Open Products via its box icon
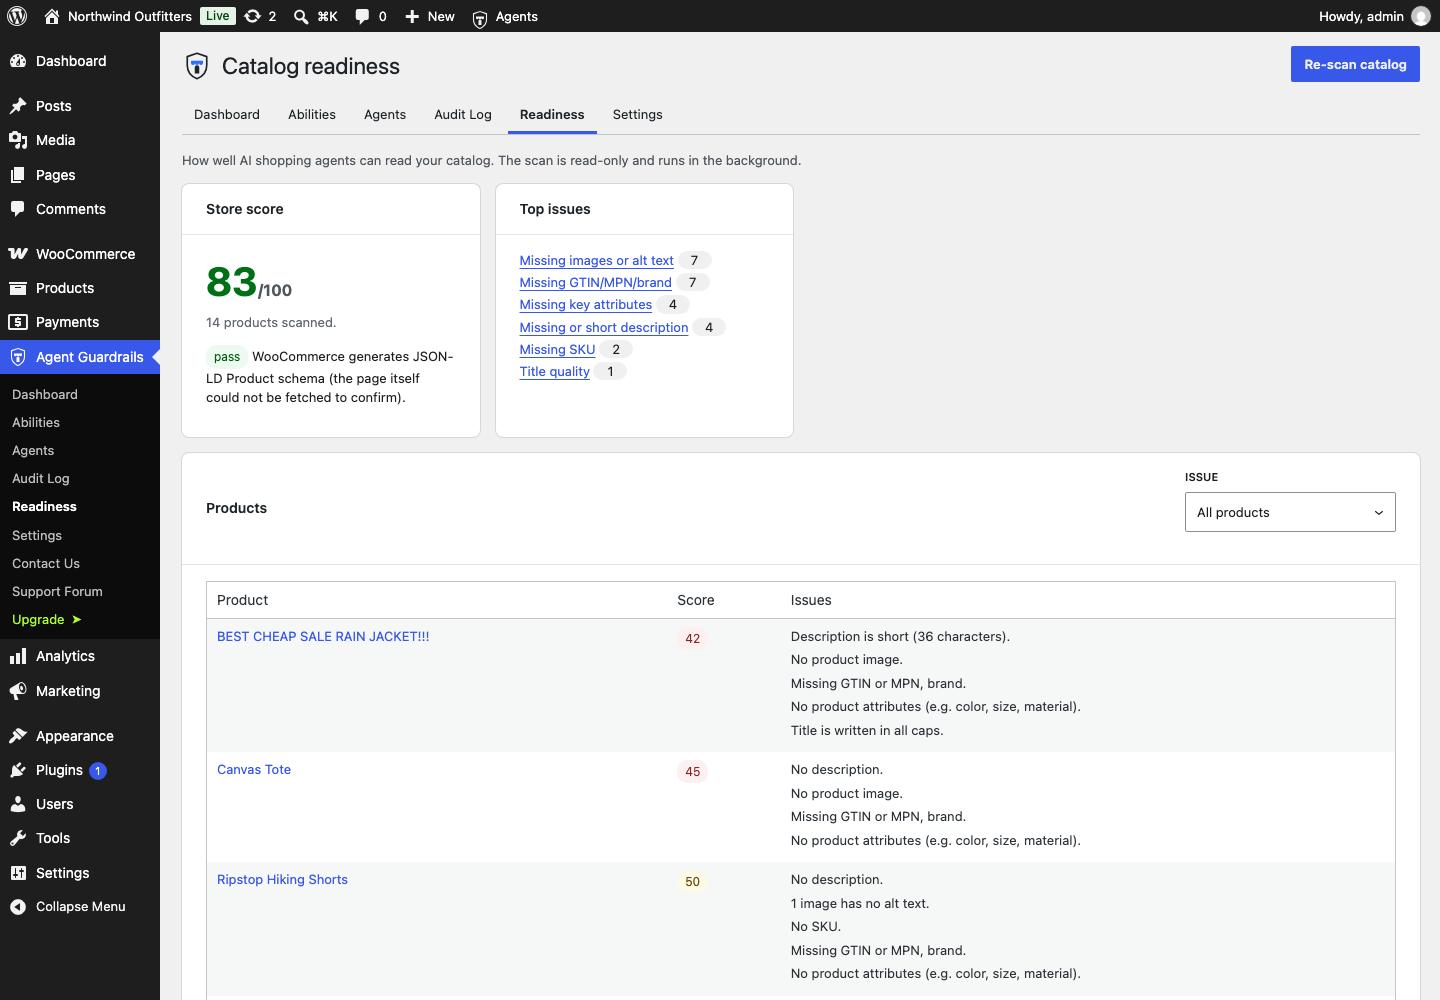 click(18, 288)
